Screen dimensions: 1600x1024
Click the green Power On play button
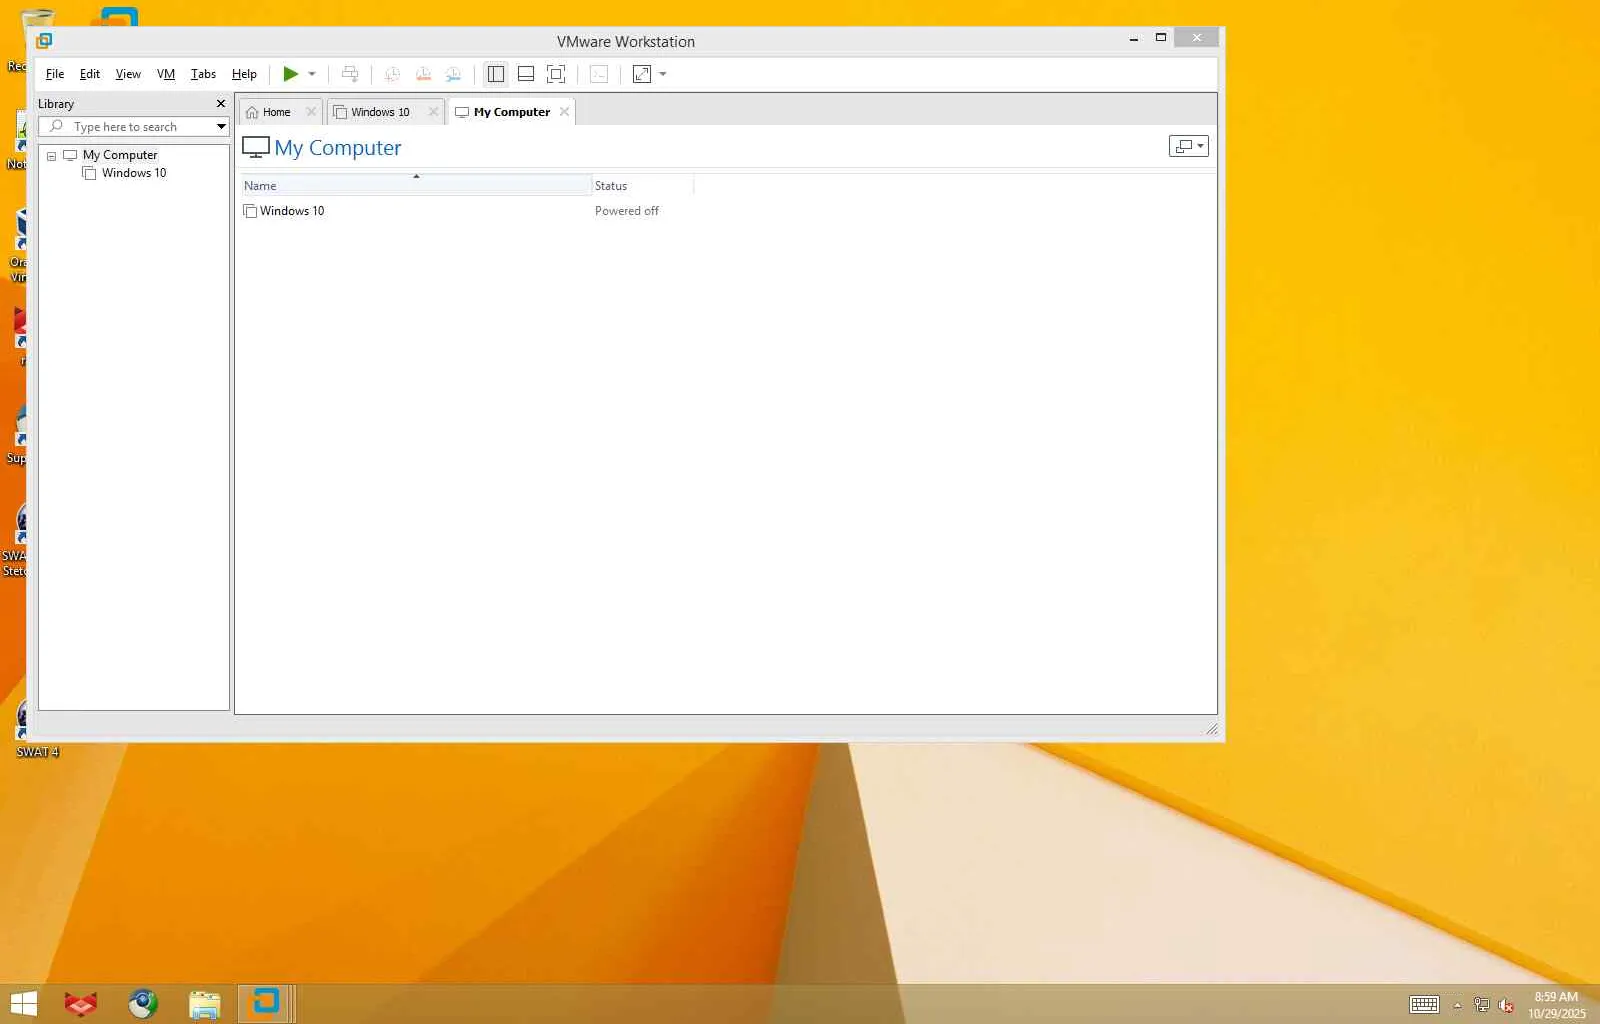[x=290, y=74]
